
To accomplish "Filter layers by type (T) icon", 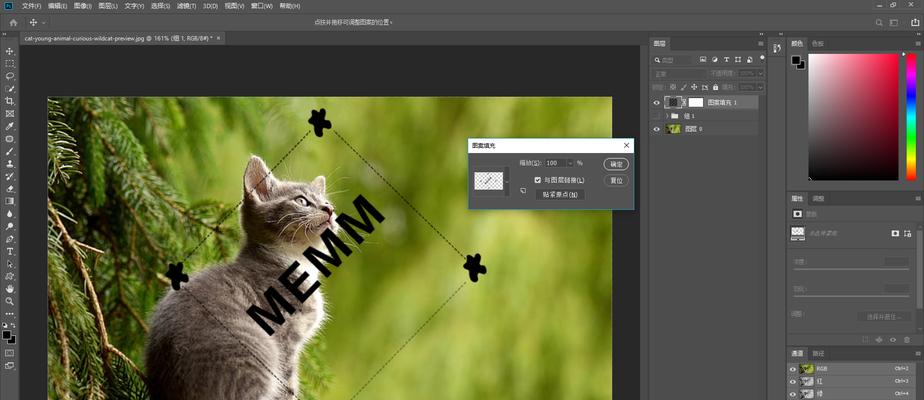I will (x=726, y=59).
